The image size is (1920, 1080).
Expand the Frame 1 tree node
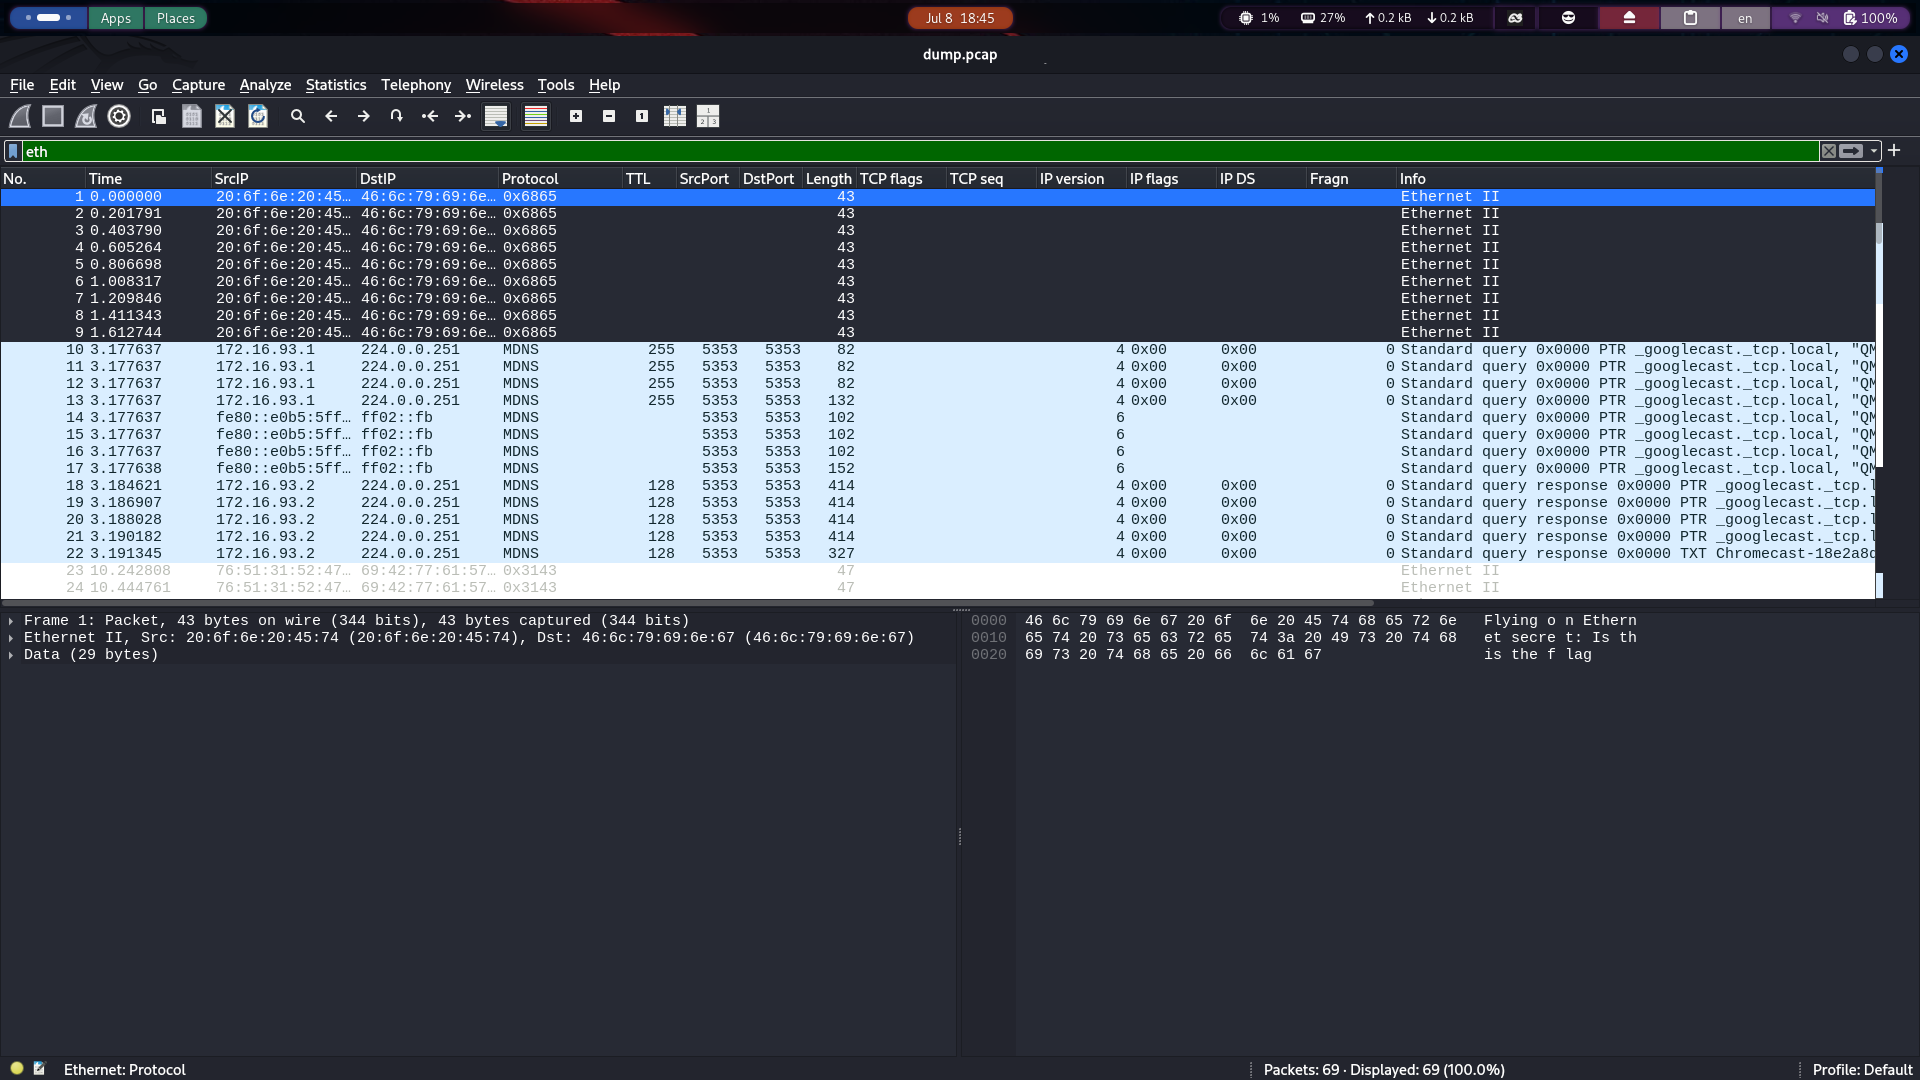11,621
